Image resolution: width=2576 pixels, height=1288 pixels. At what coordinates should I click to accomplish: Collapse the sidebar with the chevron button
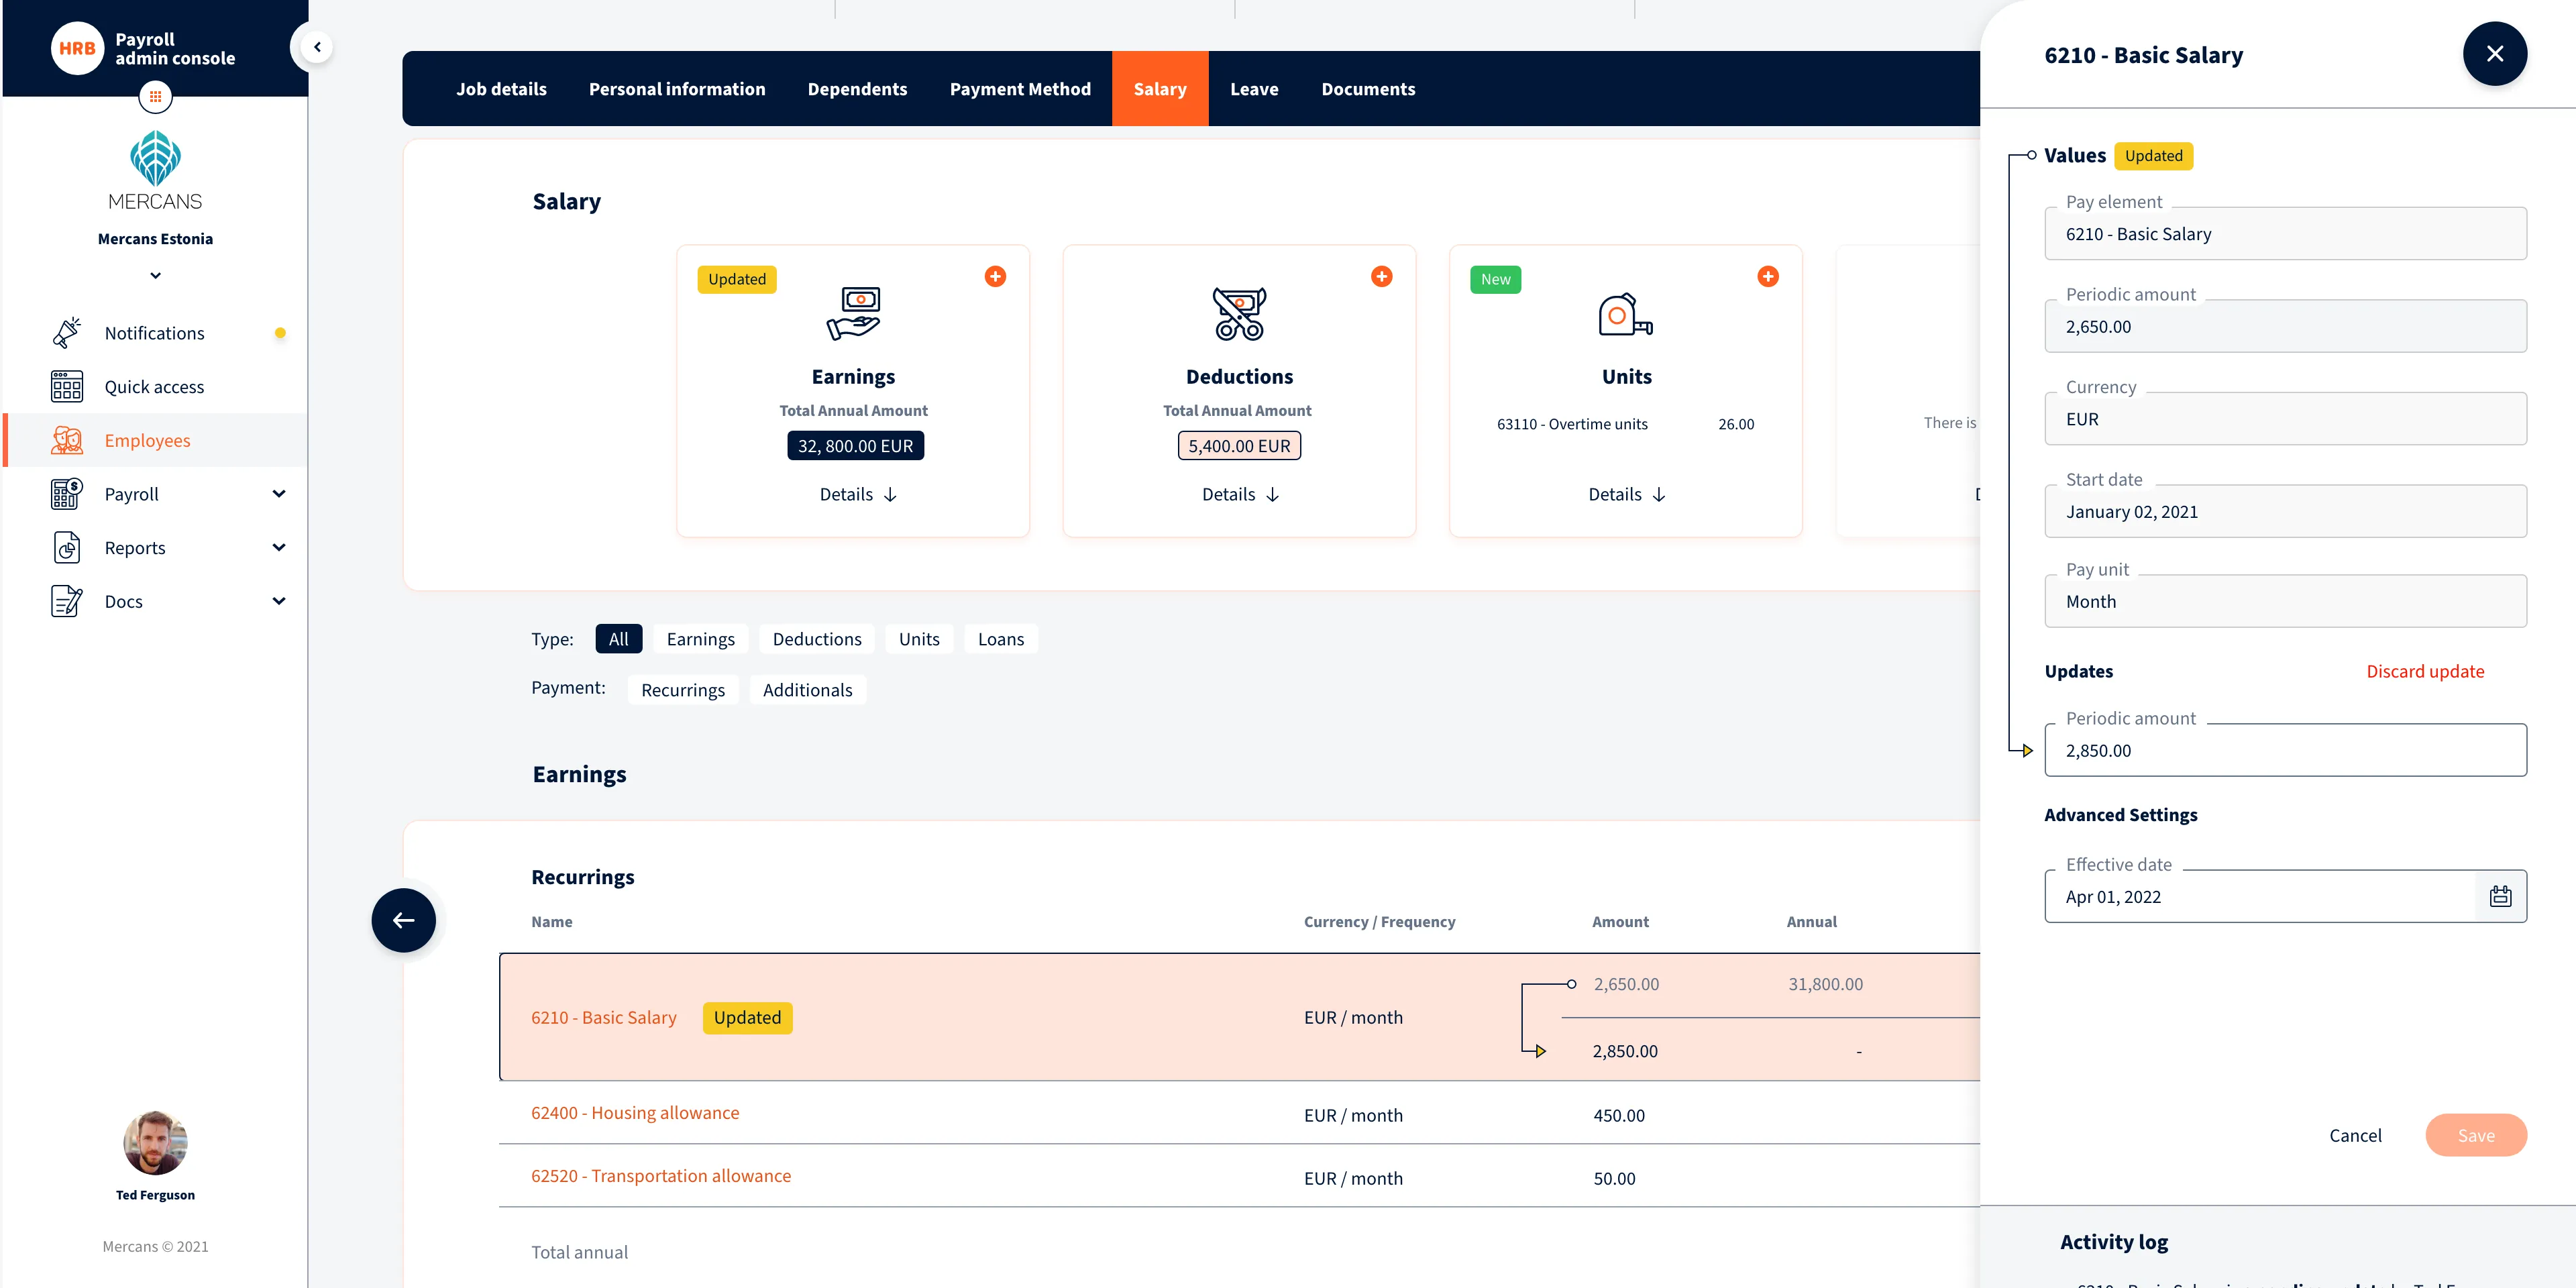pos(316,47)
